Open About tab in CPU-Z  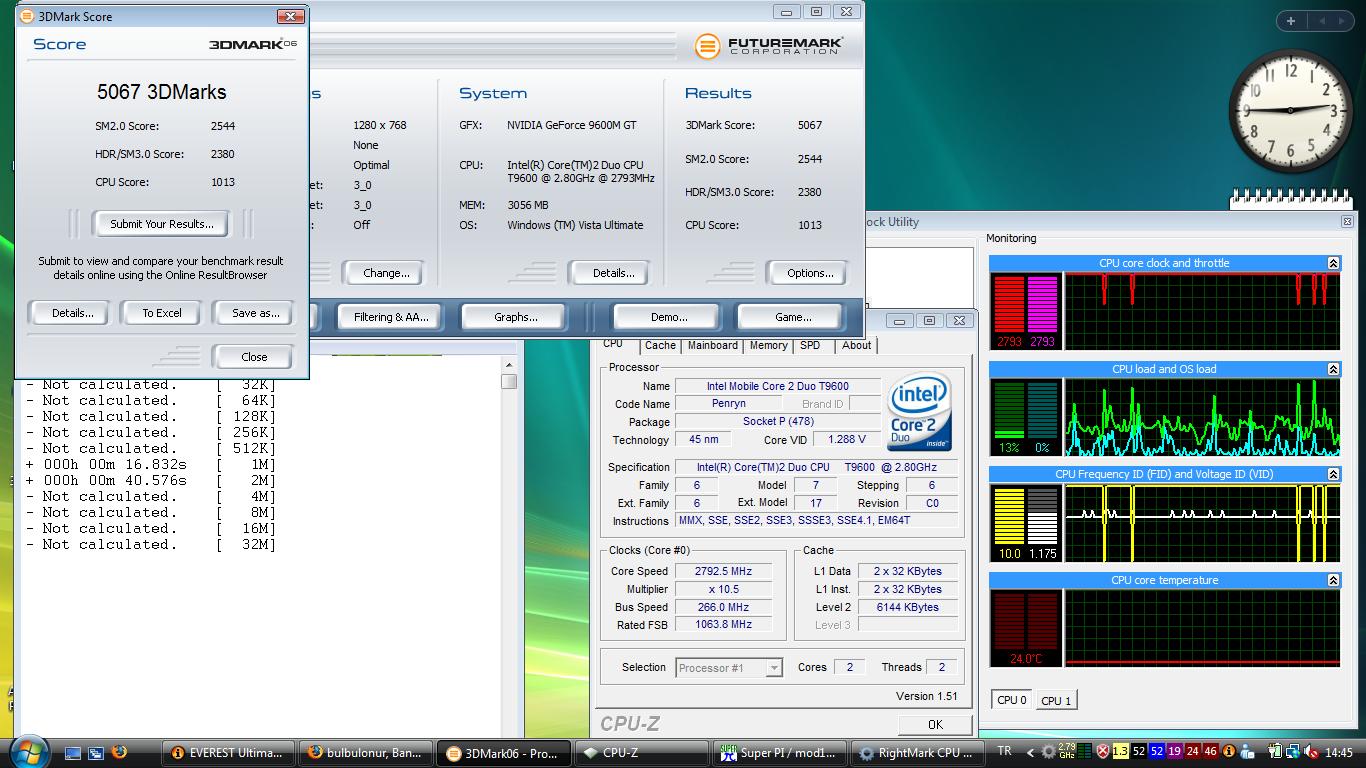[856, 345]
